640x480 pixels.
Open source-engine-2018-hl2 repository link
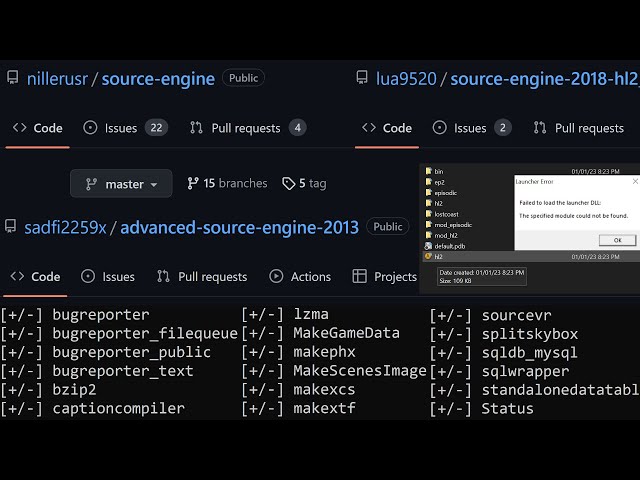544,79
